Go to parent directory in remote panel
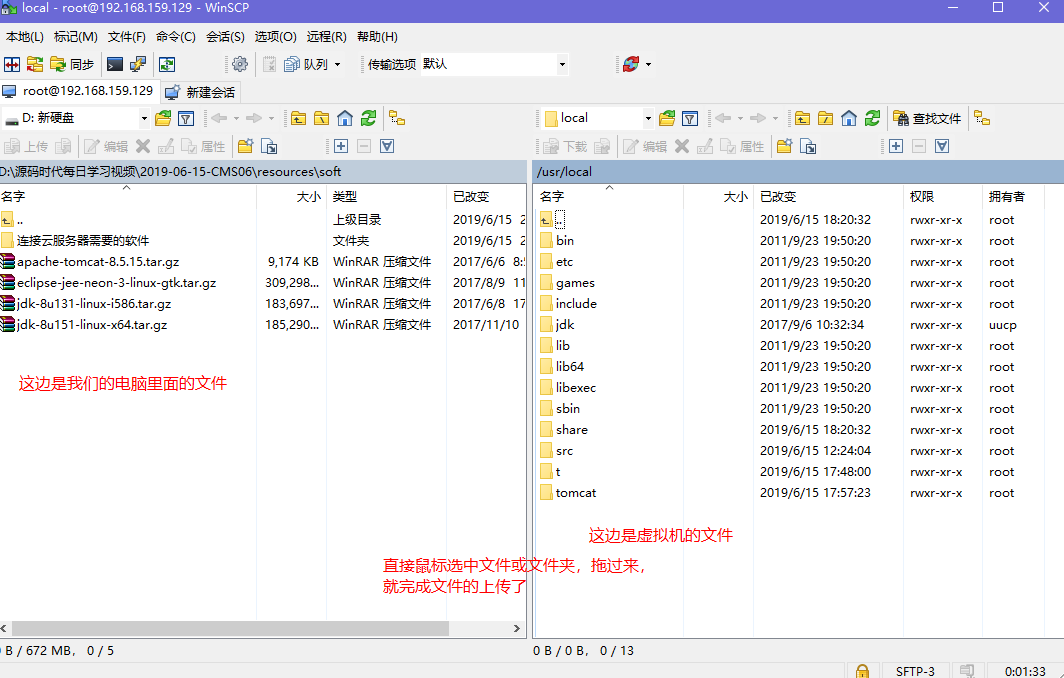Image resolution: width=1064 pixels, height=678 pixels. [802, 119]
